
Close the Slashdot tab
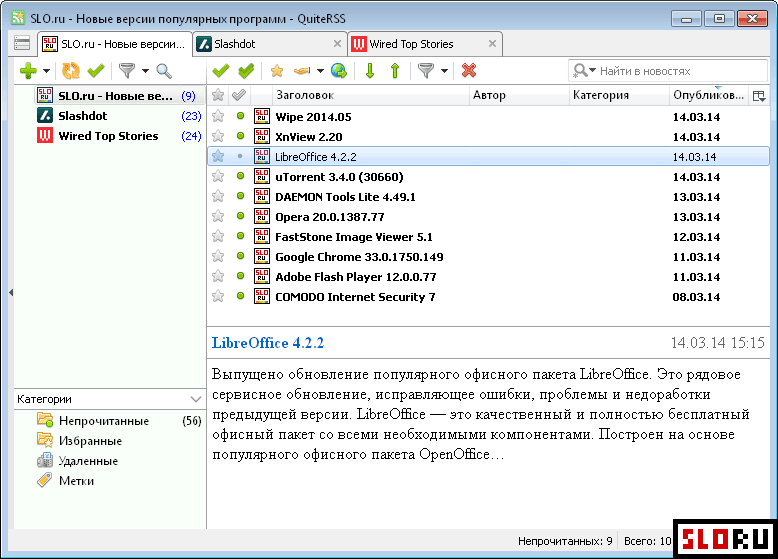[337, 44]
